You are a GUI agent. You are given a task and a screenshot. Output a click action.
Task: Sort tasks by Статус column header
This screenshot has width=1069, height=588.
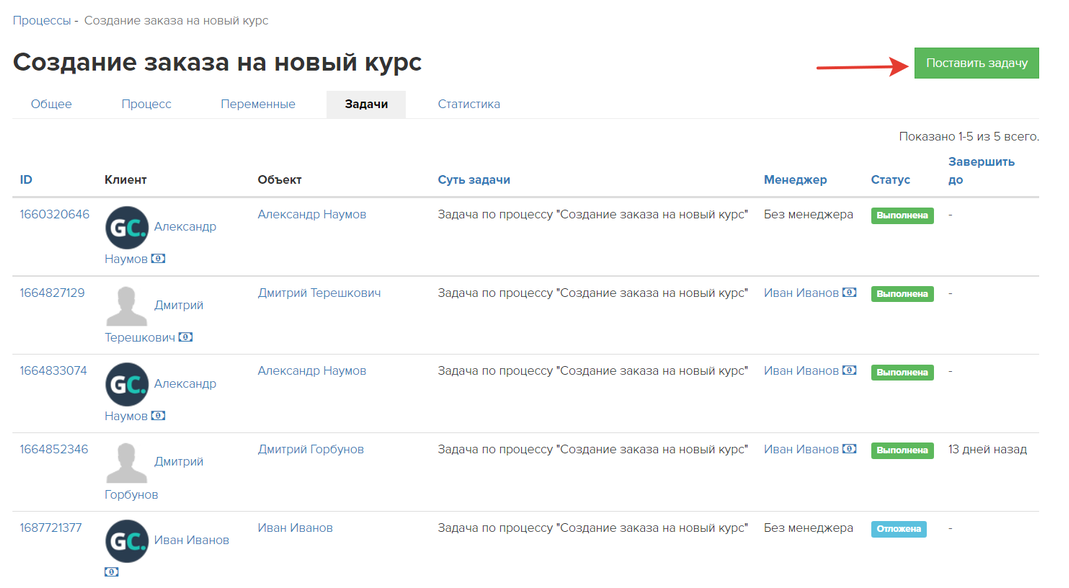click(x=890, y=180)
